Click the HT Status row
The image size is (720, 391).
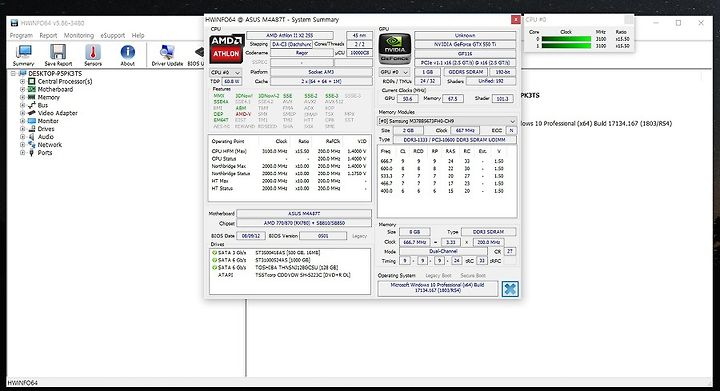pyautogui.click(x=289, y=188)
